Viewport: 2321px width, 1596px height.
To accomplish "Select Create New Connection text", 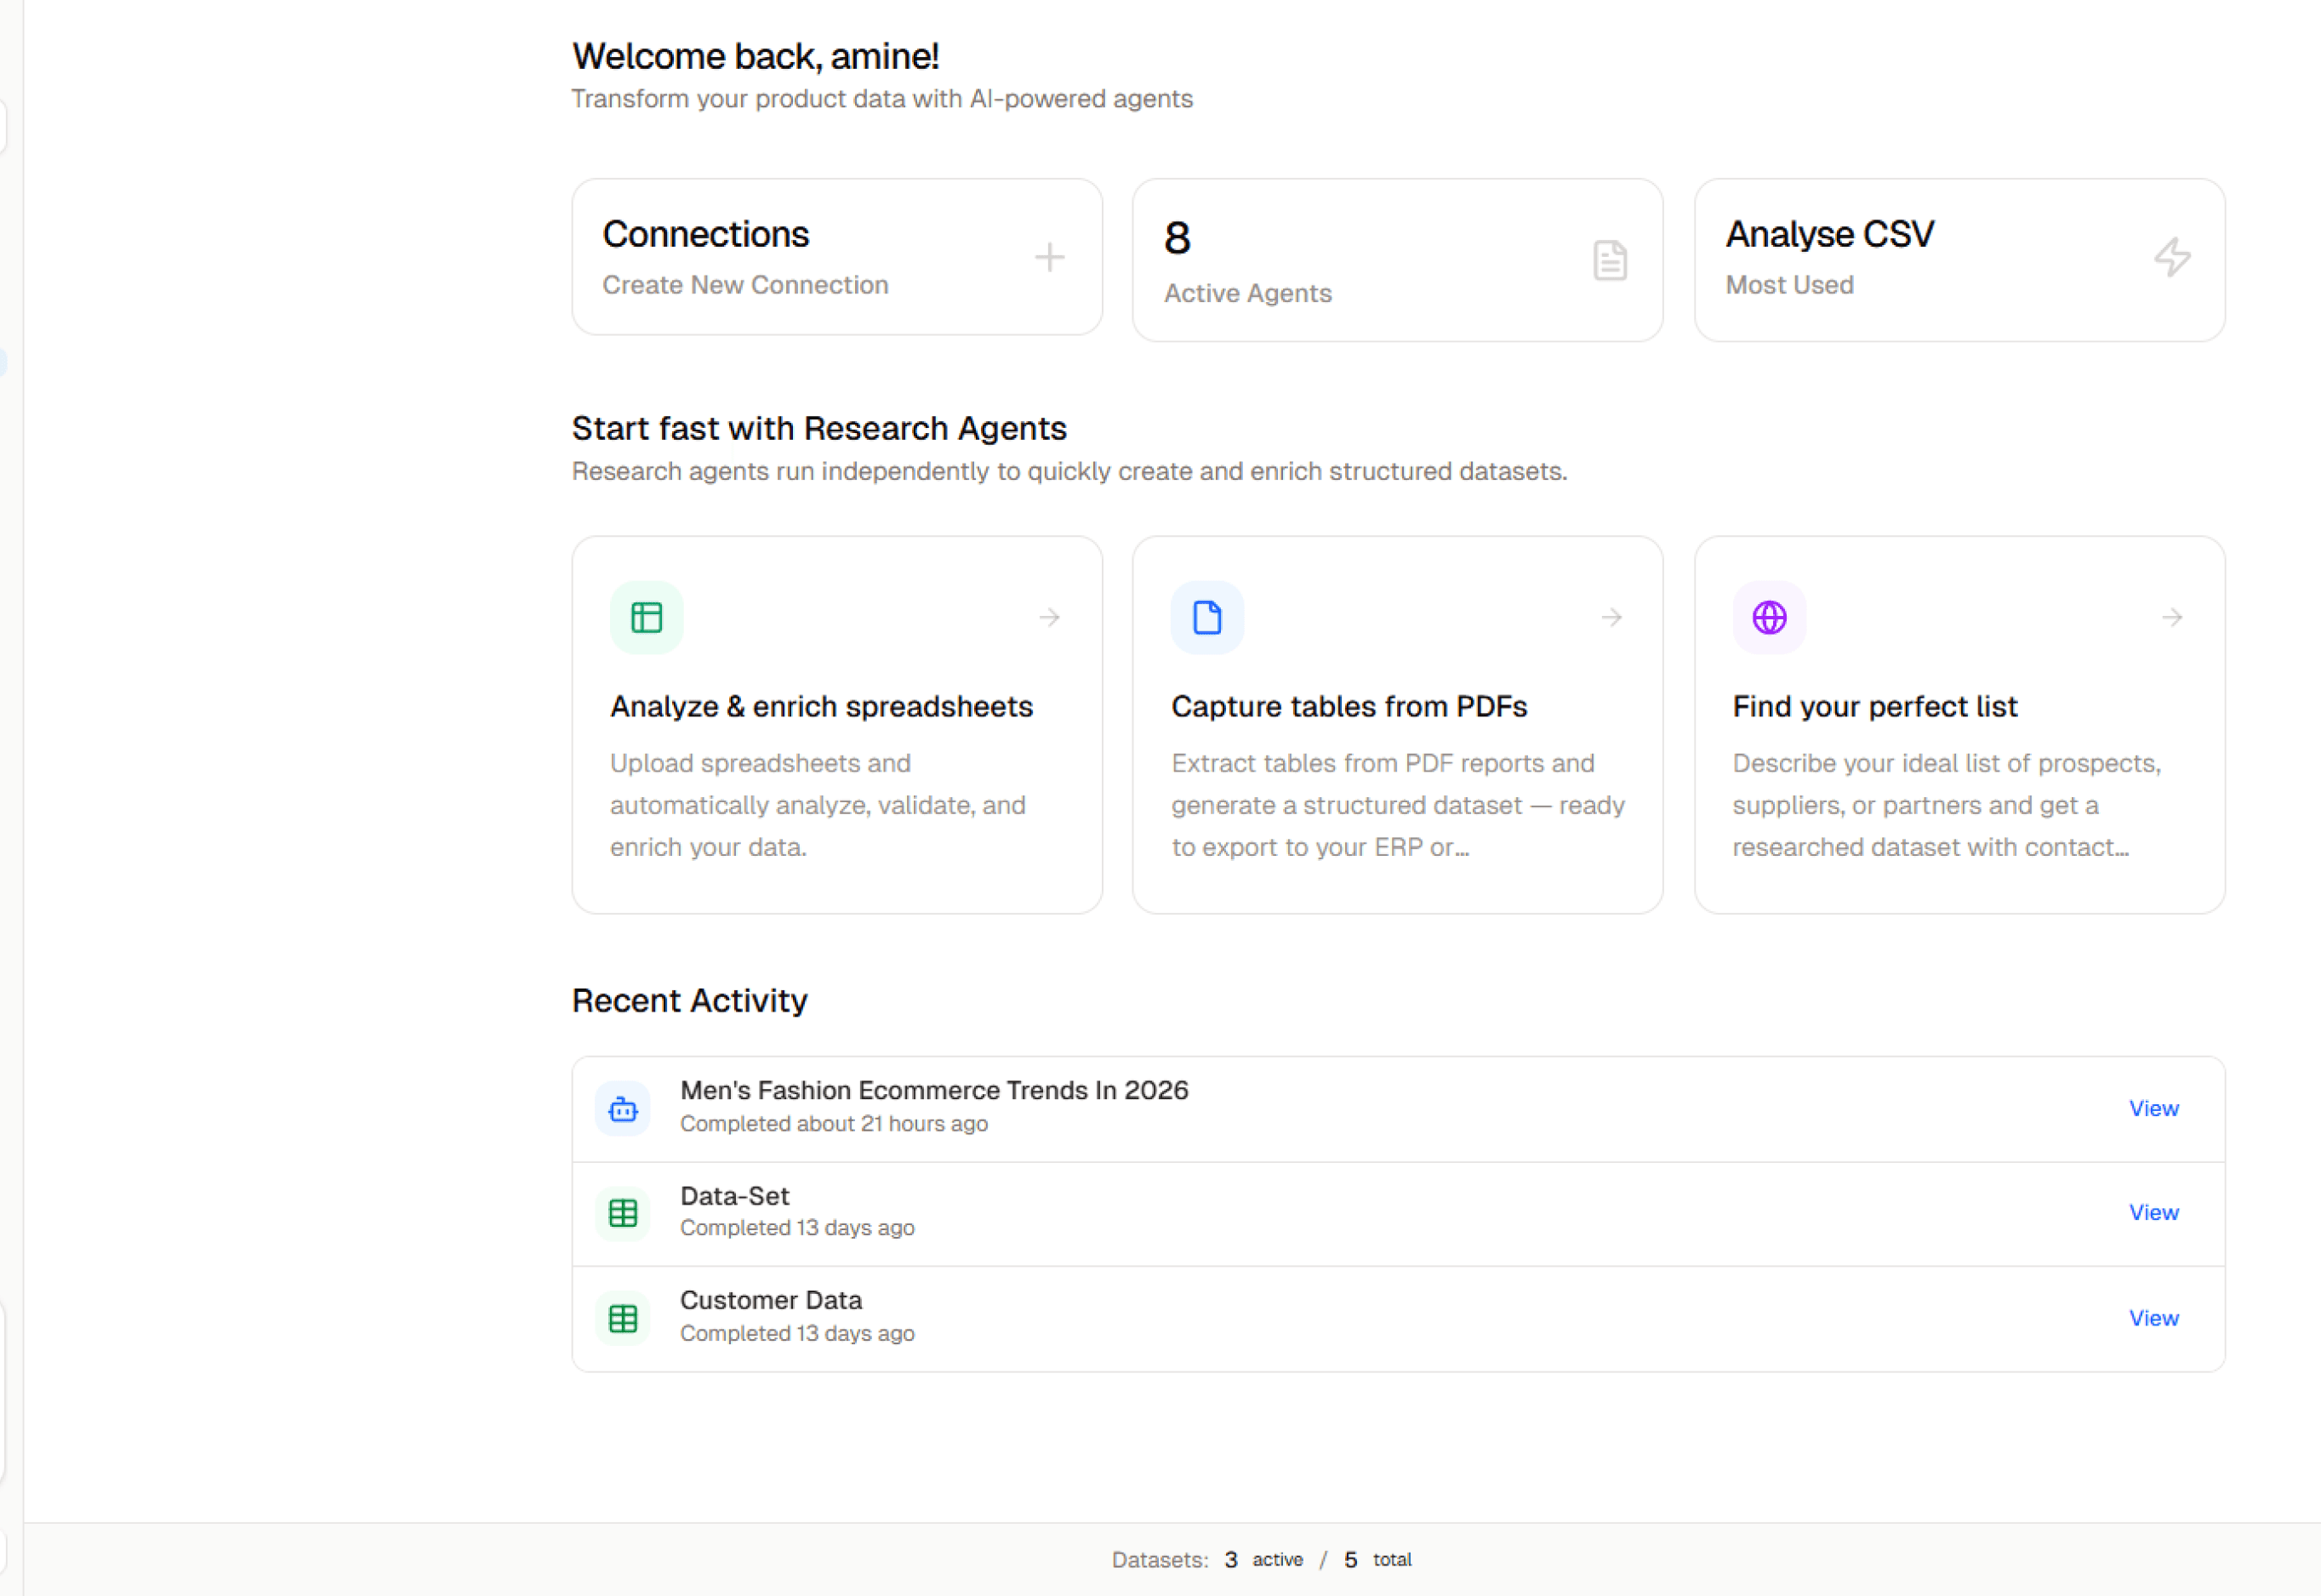I will coord(745,285).
